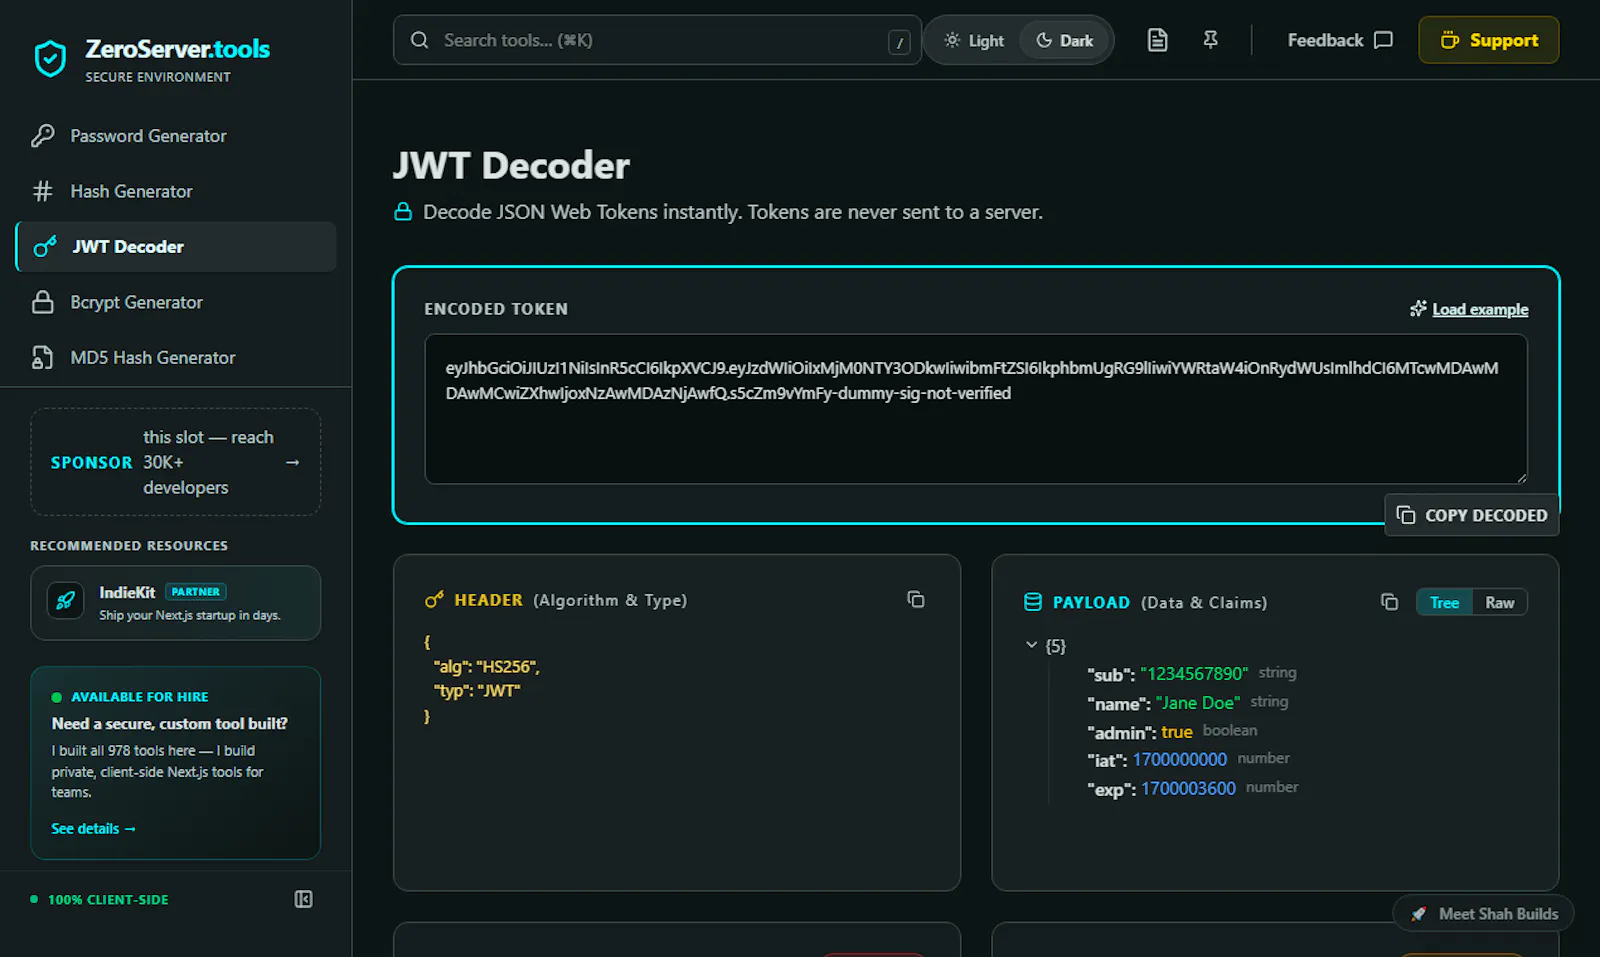This screenshot has width=1600, height=957.
Task: Click the Password Generator key icon
Action: [x=43, y=136]
